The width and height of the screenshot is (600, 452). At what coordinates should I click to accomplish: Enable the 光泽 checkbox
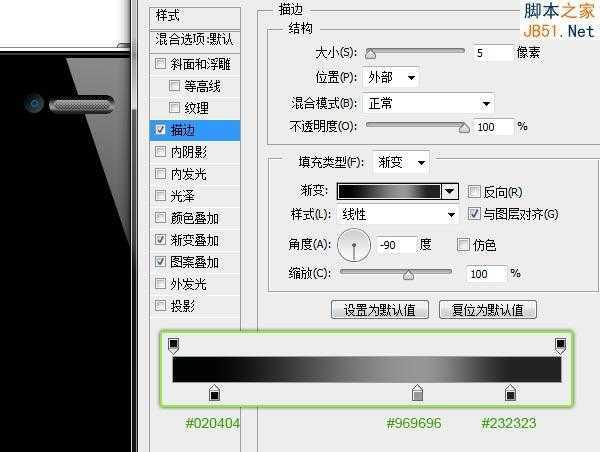click(x=161, y=196)
